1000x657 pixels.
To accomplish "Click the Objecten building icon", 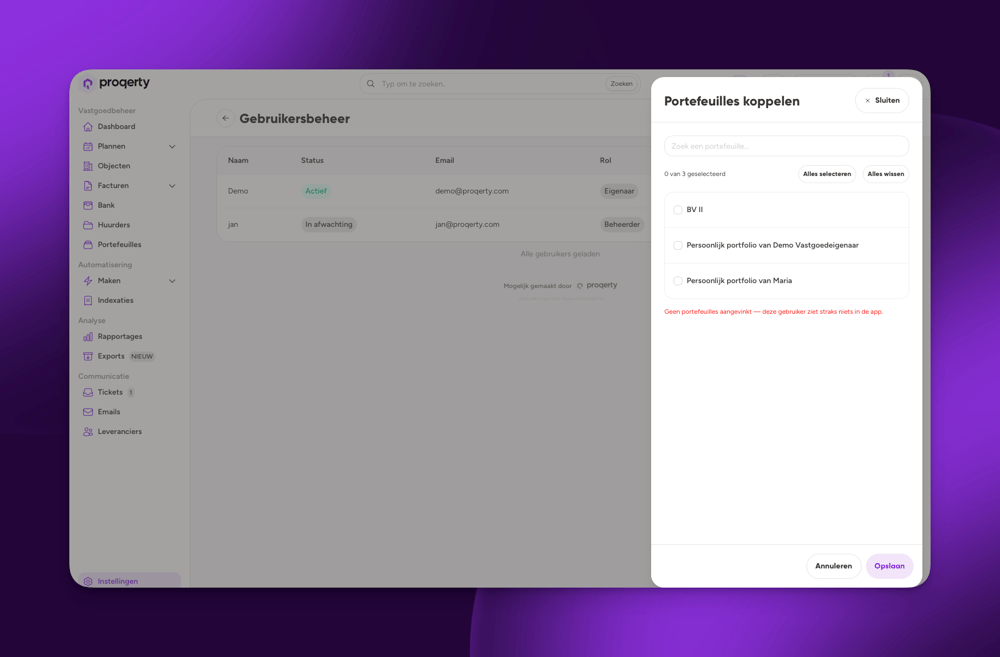I will [88, 166].
